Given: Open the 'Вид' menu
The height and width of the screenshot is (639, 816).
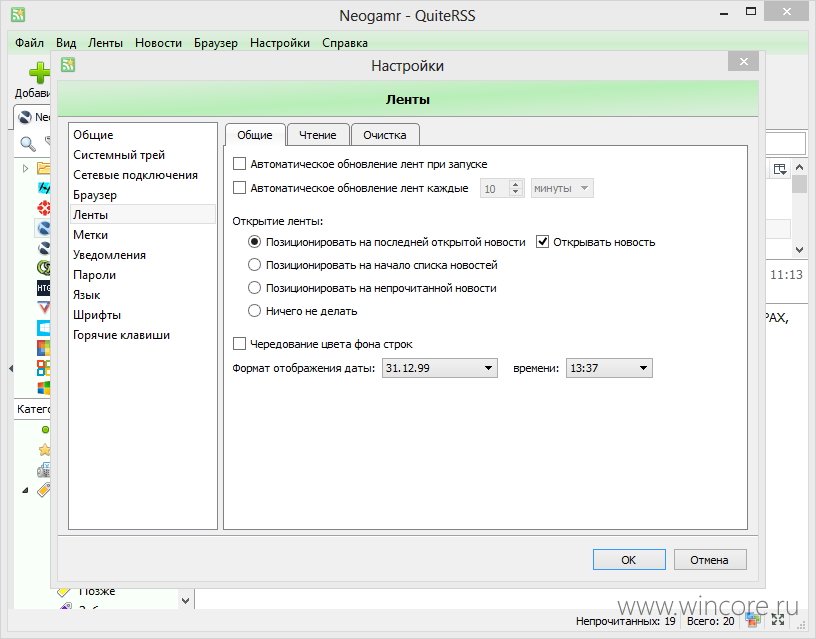Looking at the screenshot, I should pyautogui.click(x=66, y=43).
